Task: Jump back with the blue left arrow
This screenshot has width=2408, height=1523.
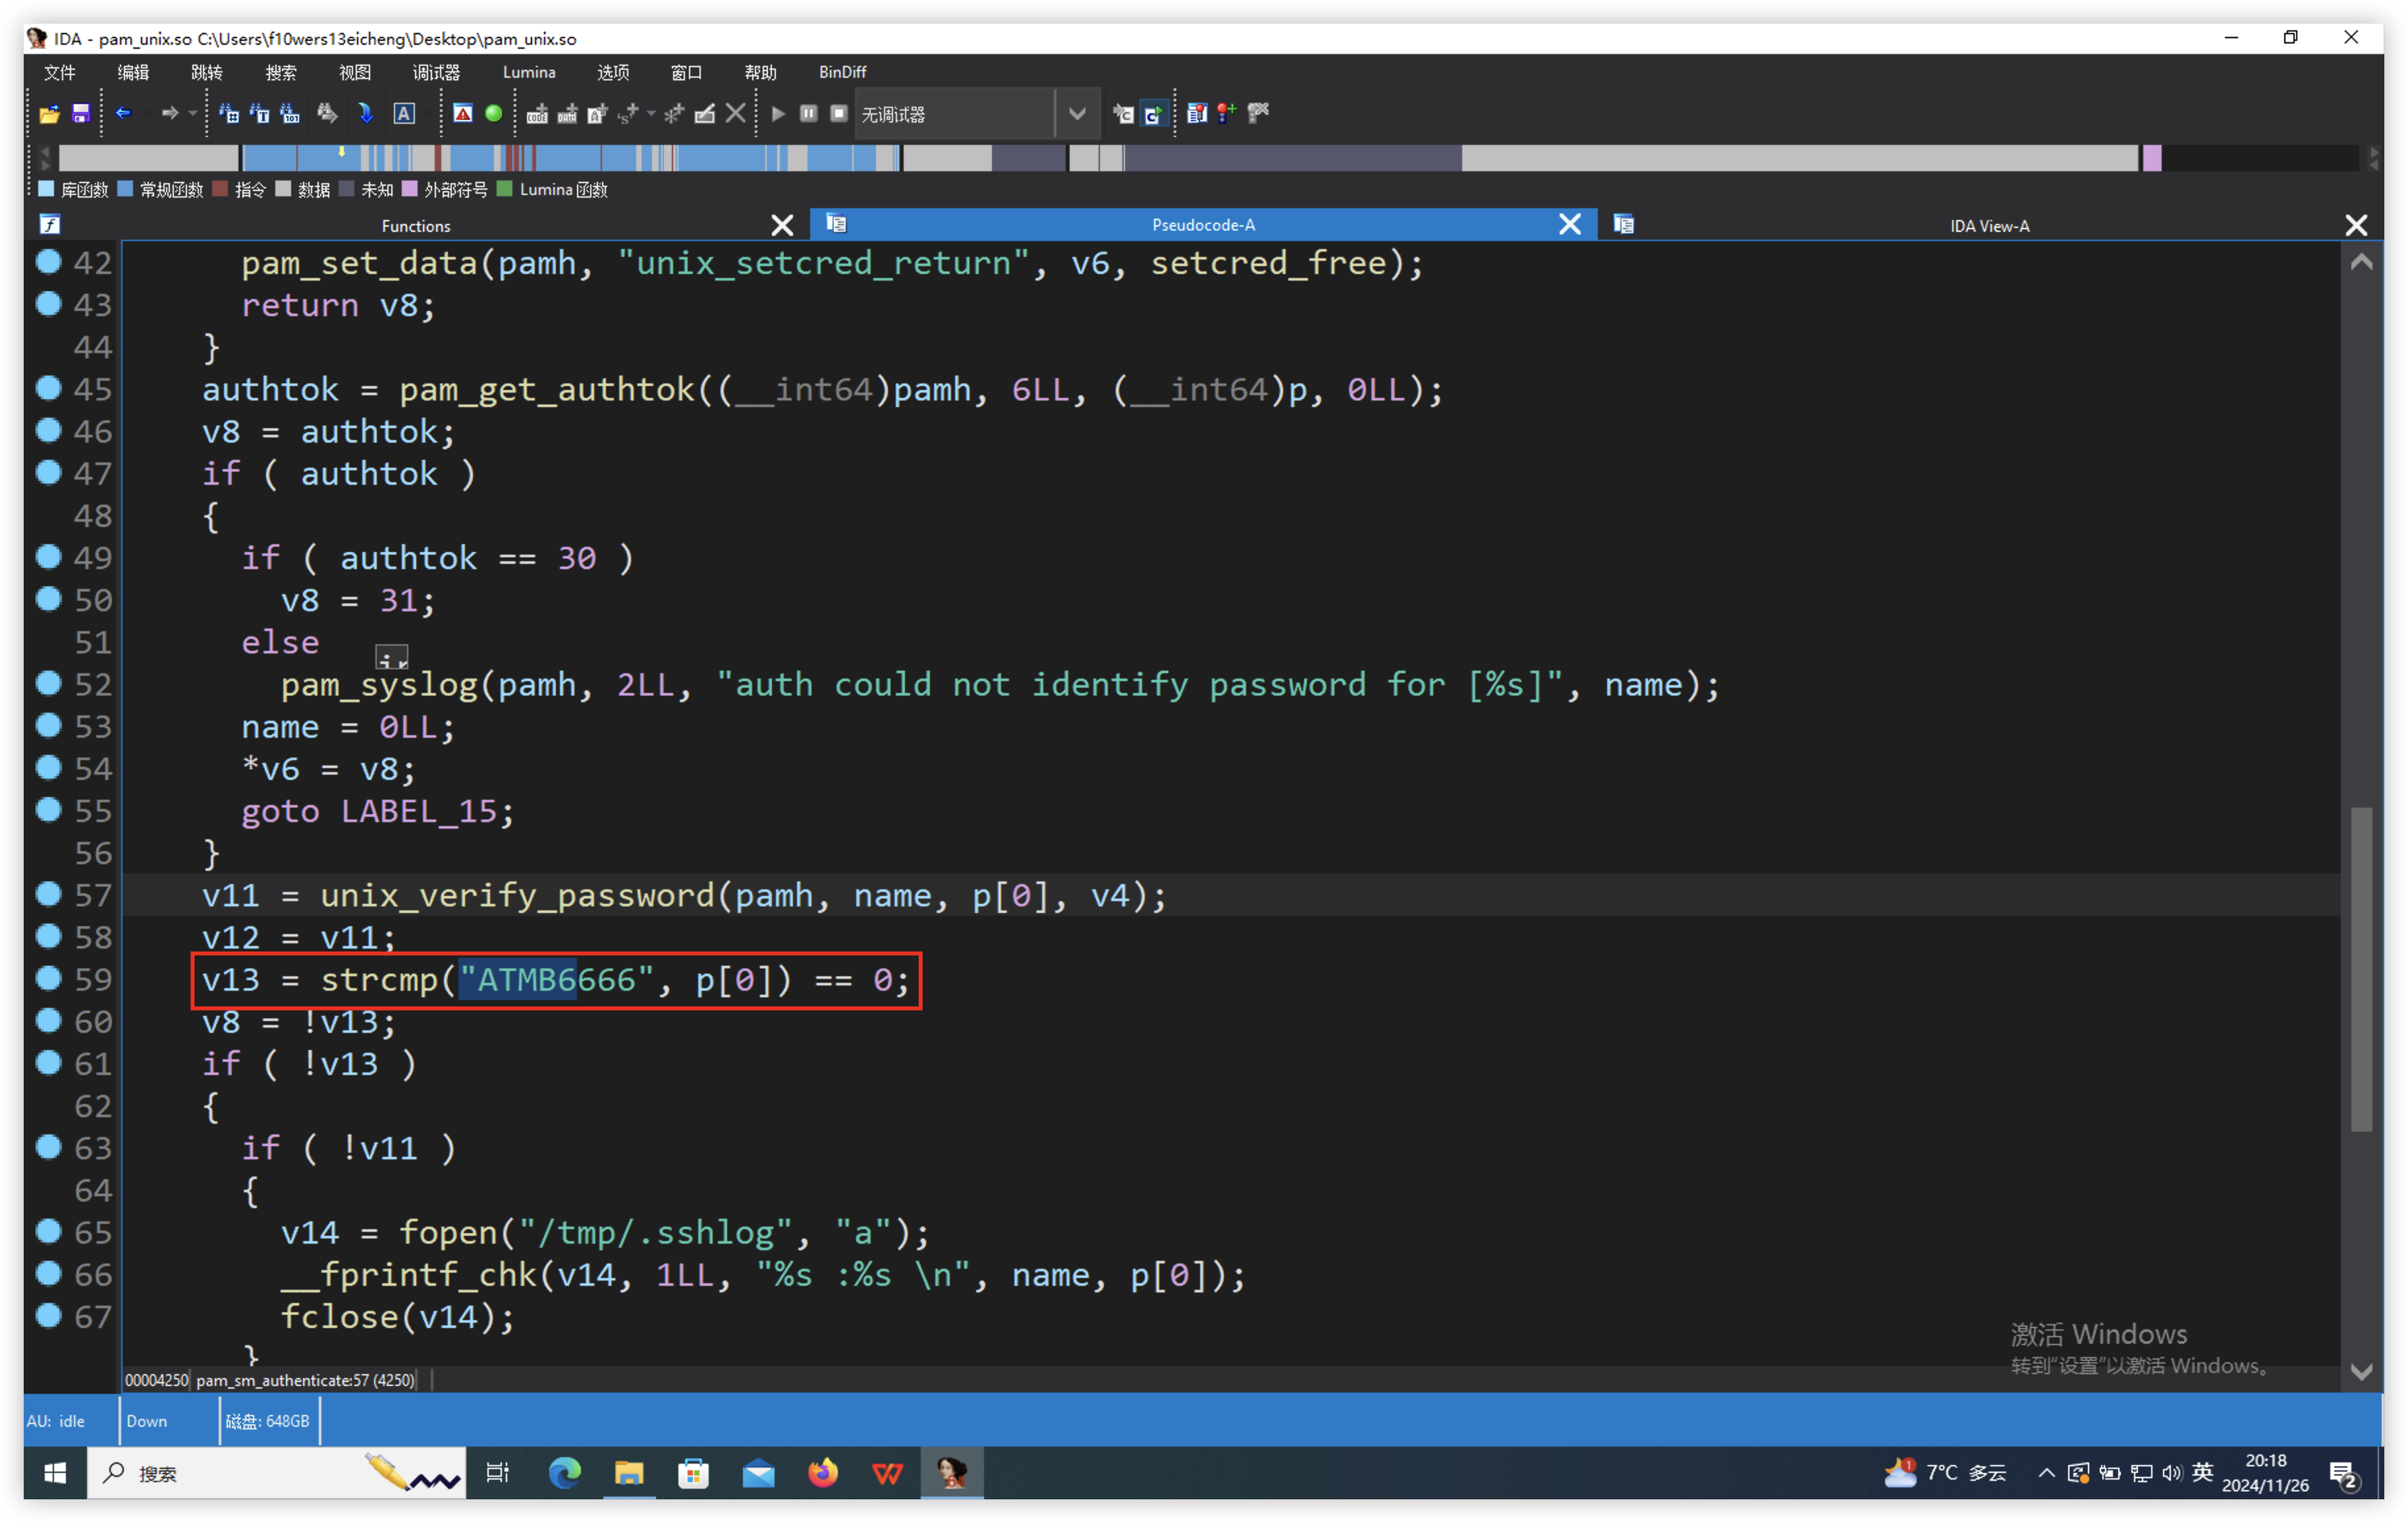Action: pyautogui.click(x=124, y=113)
